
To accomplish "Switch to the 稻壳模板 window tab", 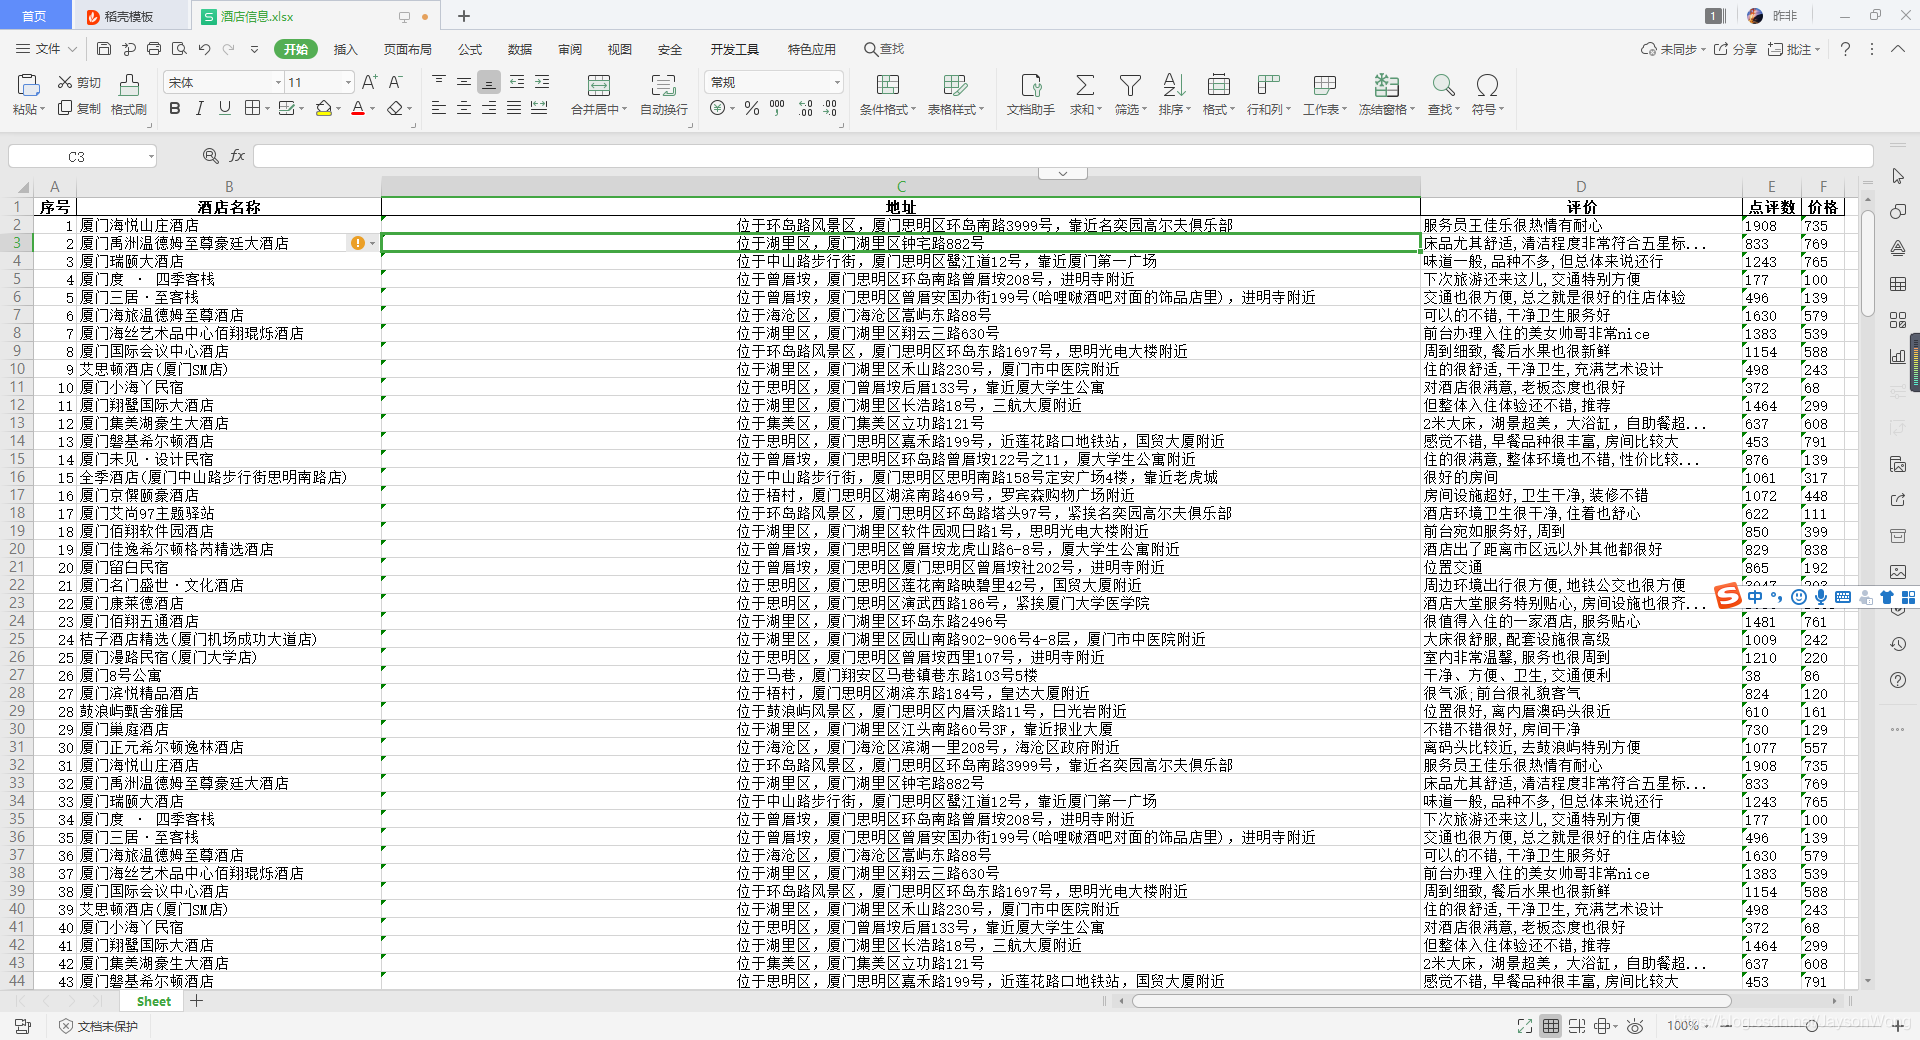I will (129, 16).
